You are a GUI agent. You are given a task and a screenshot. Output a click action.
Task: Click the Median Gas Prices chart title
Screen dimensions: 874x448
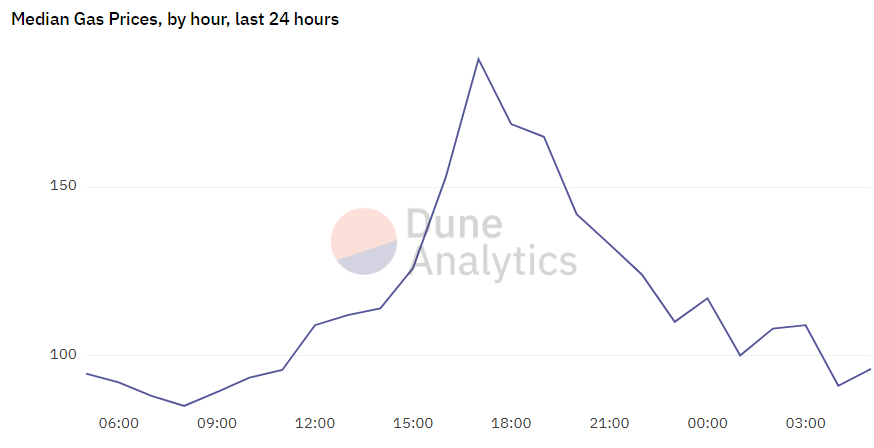[175, 20]
